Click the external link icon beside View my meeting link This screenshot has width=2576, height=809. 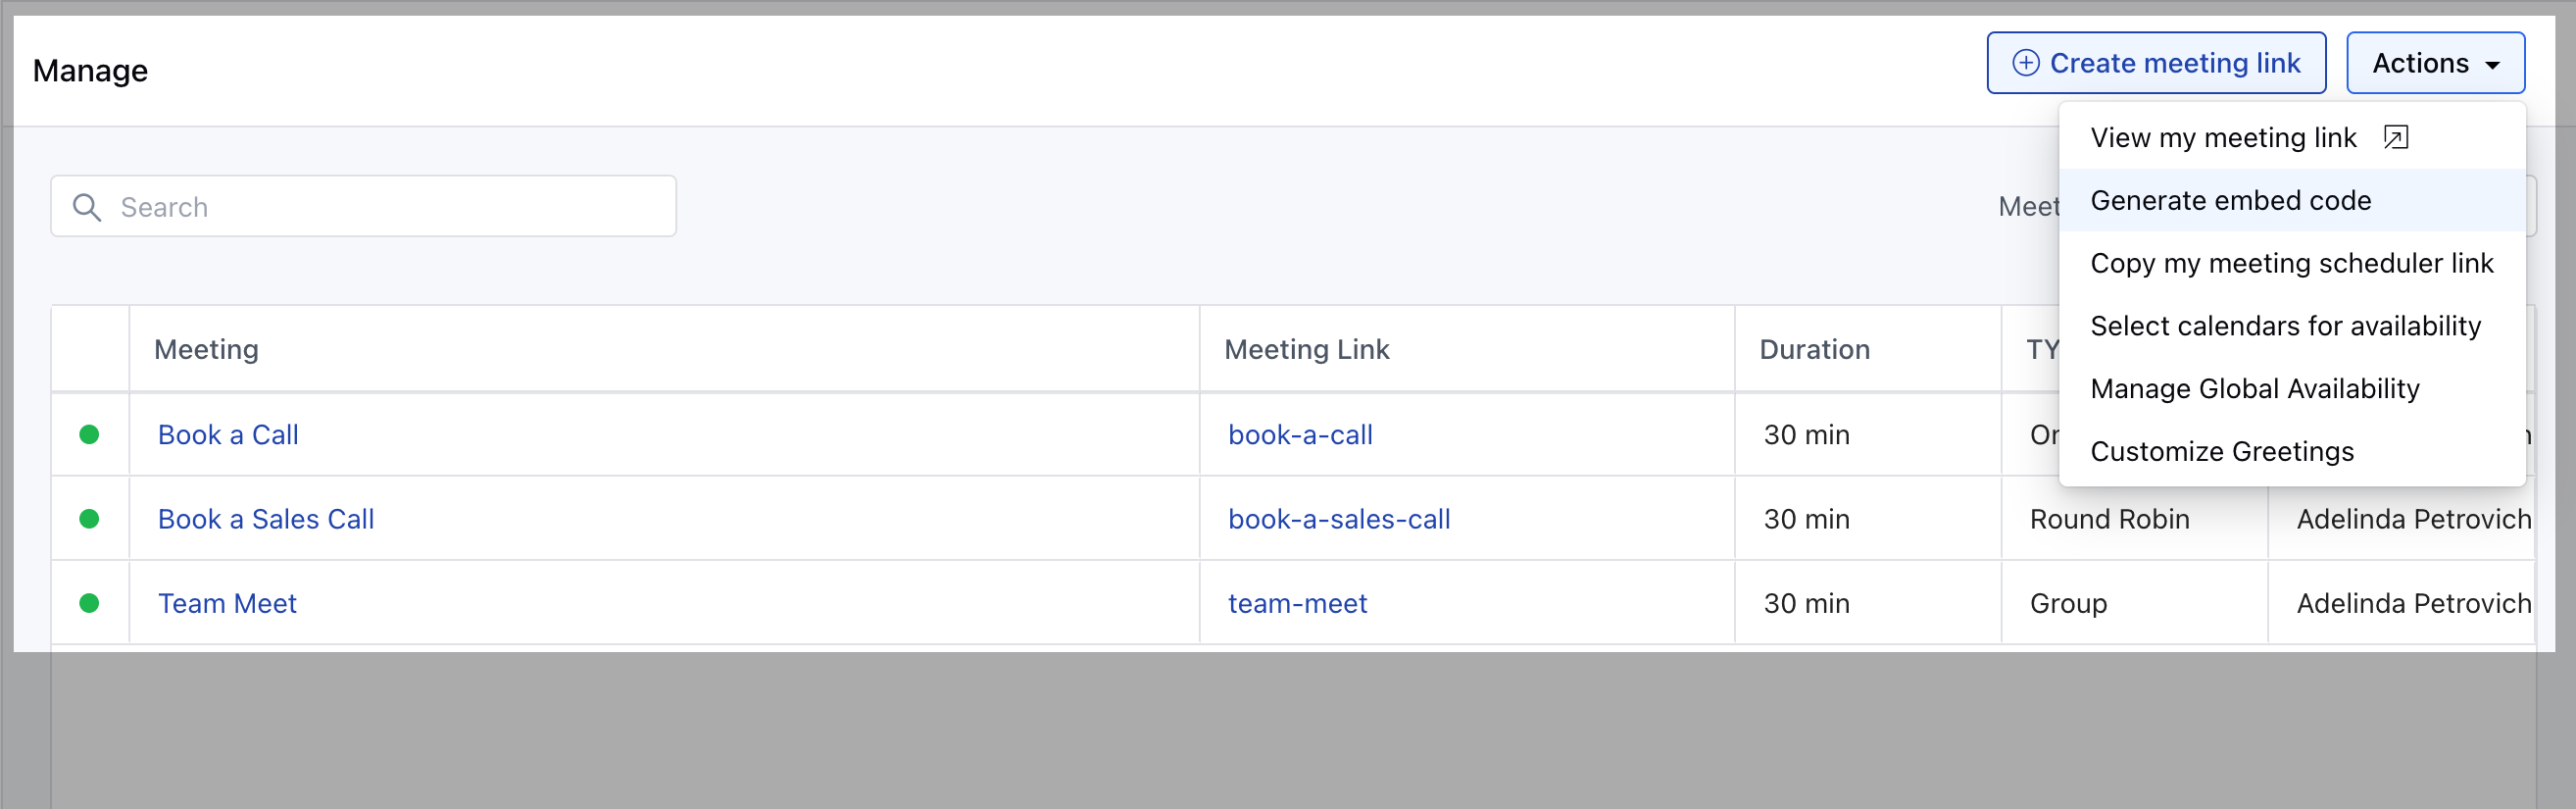[2395, 137]
